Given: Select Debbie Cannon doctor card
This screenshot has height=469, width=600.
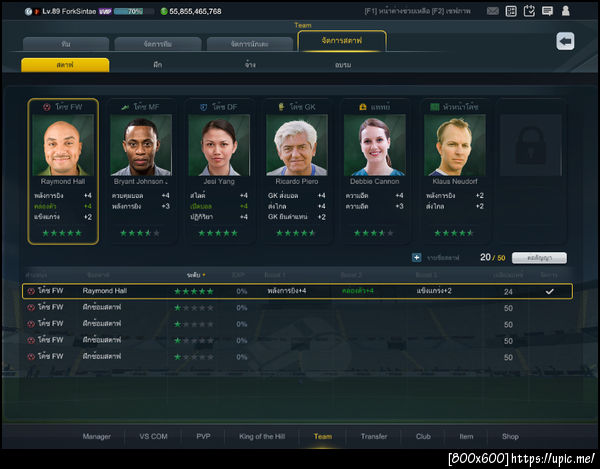Looking at the screenshot, I should (375, 171).
